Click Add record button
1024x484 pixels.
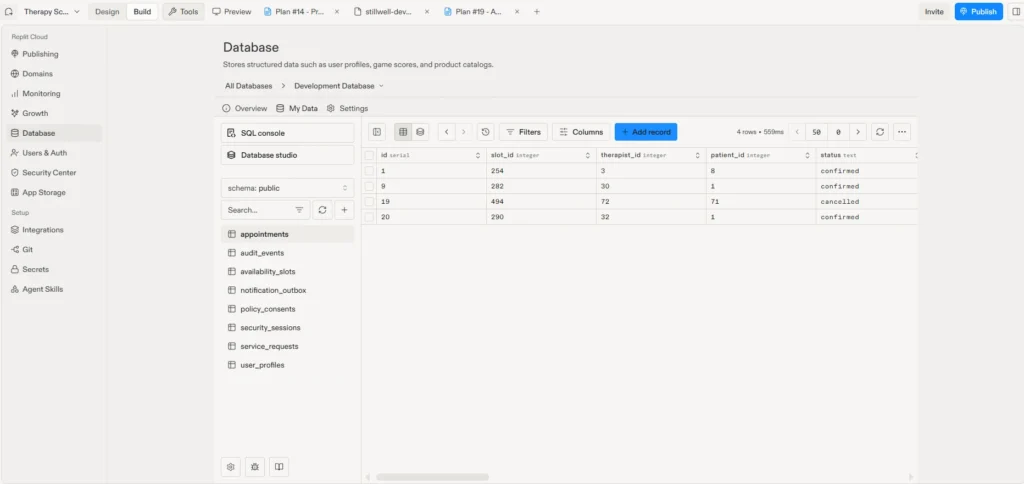tap(646, 132)
